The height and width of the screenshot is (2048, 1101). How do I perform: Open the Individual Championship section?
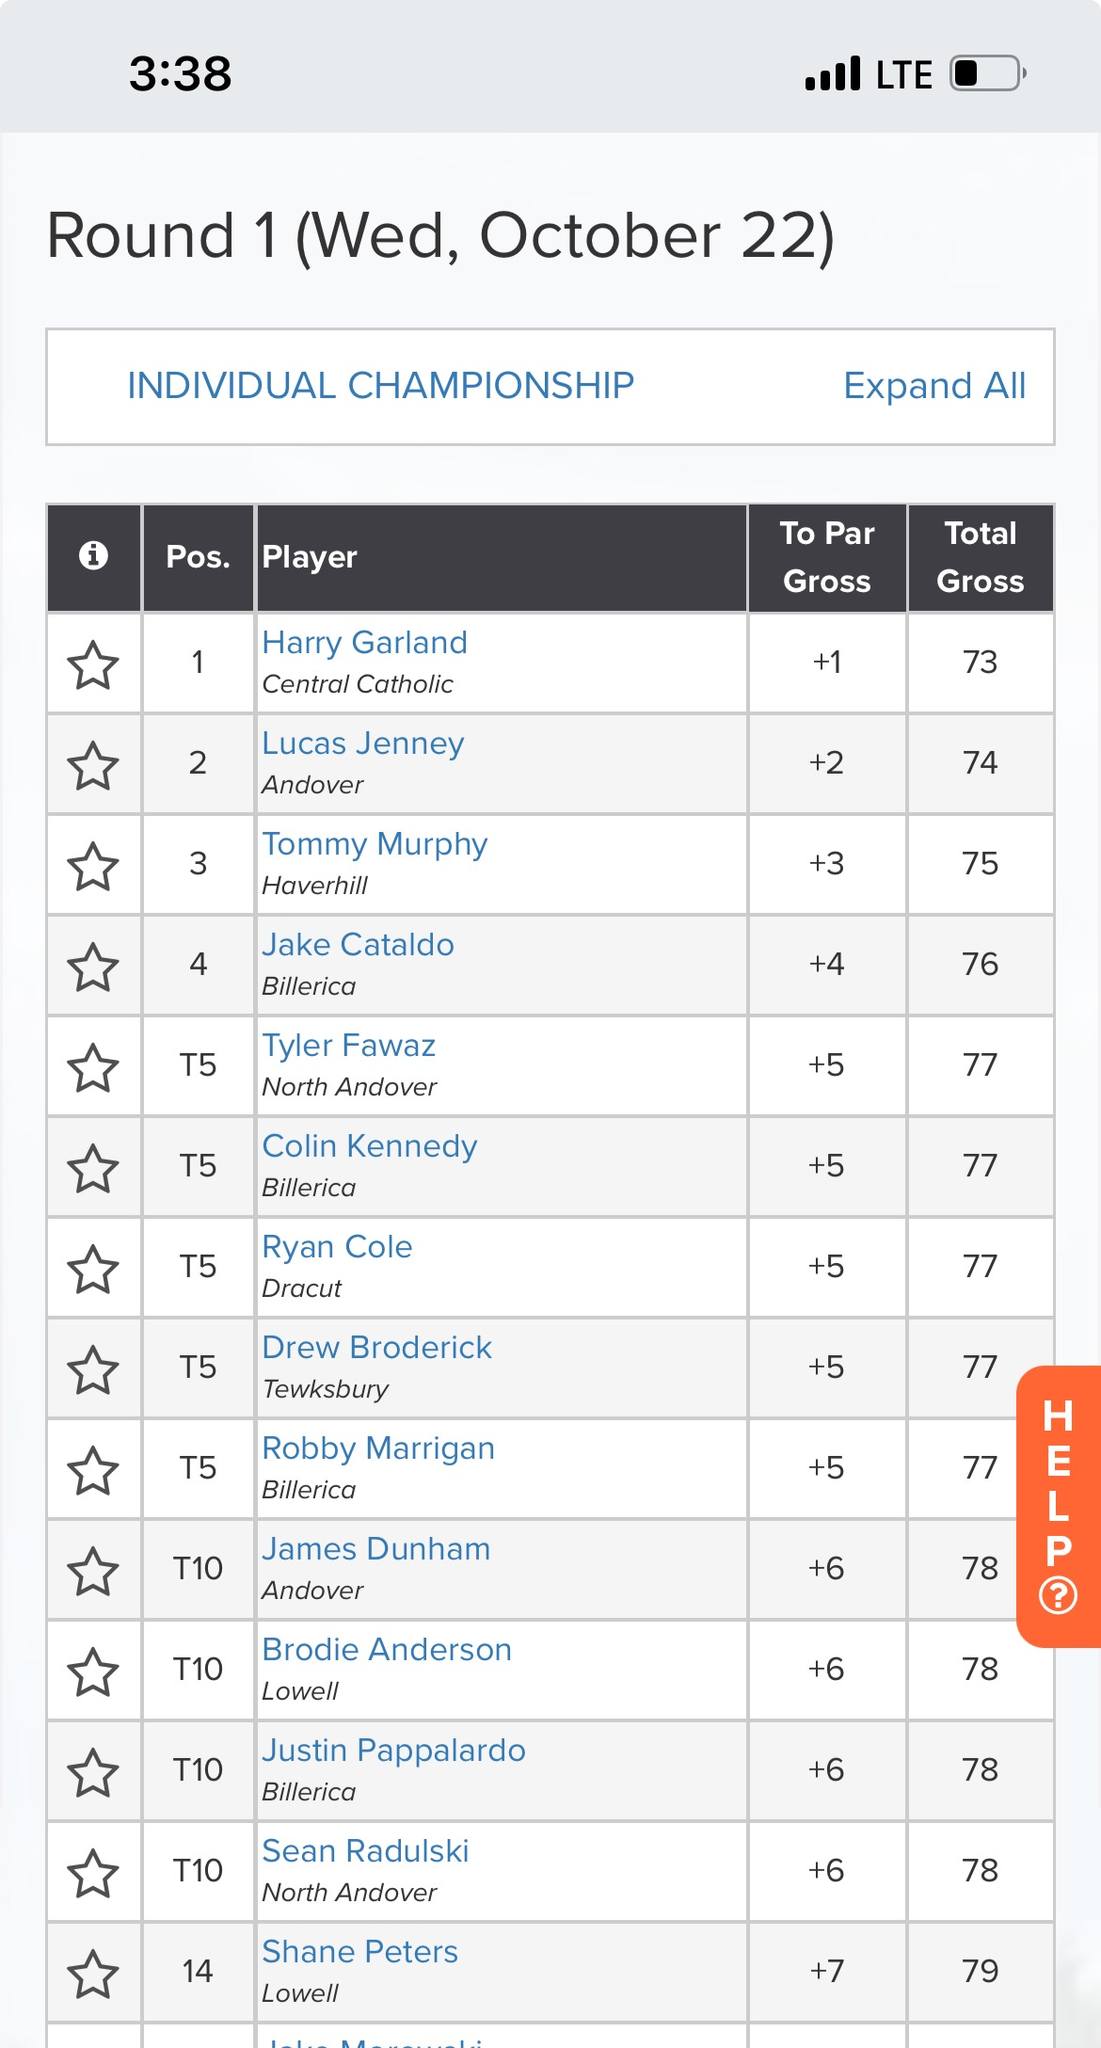(380, 386)
